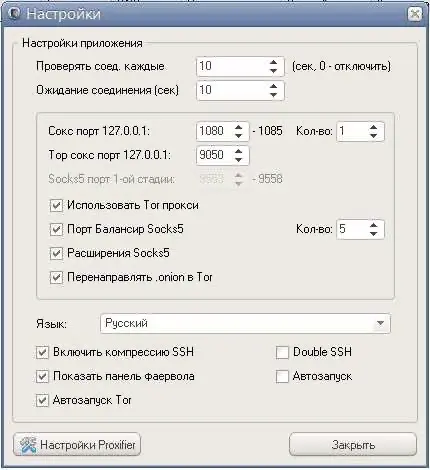Viewport: 430px width, 470px height.
Task: Open Настройки Proxifier with the tools icon
Action: point(77,445)
